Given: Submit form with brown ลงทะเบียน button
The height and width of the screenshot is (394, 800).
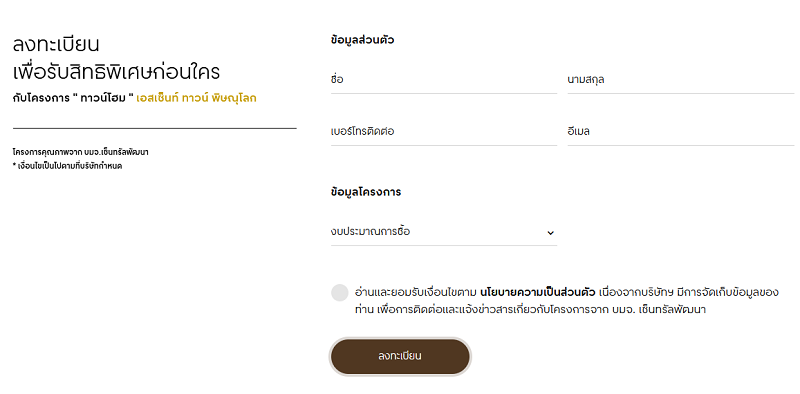Looking at the screenshot, I should [x=400, y=356].
